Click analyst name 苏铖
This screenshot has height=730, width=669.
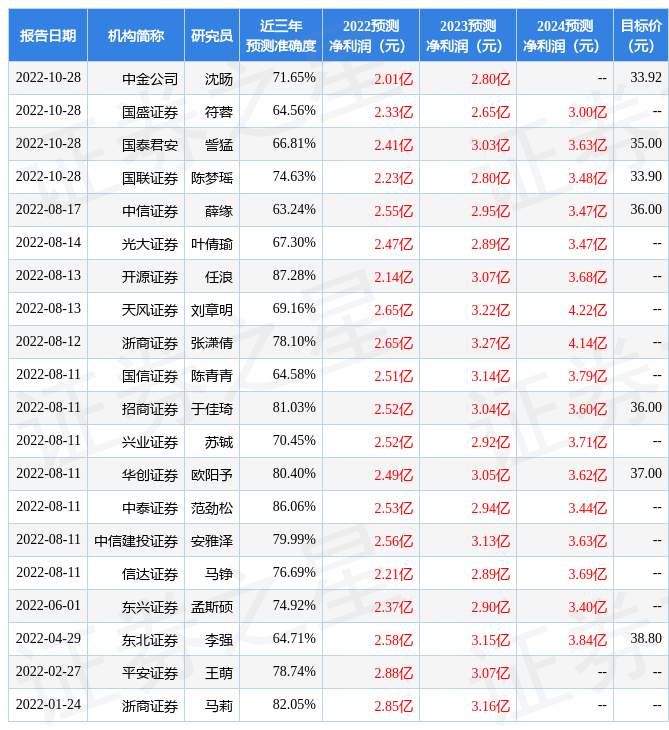pos(219,442)
